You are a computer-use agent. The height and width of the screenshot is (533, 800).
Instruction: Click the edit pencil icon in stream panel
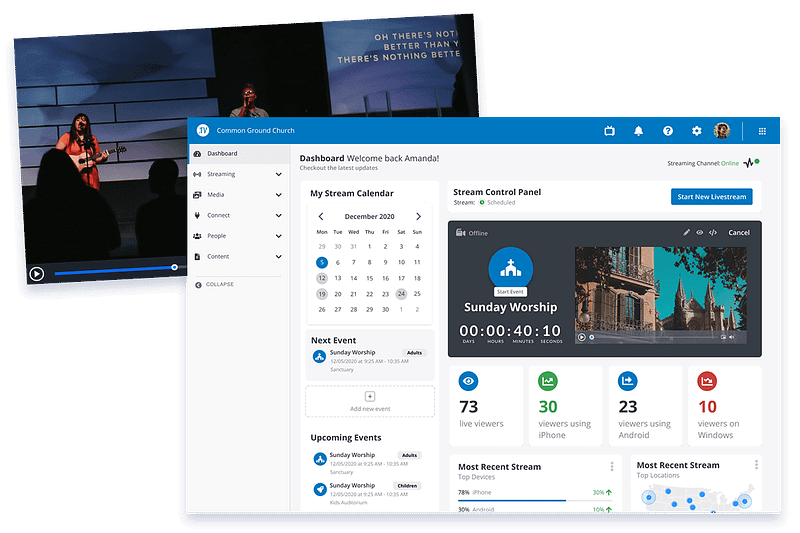[687, 233]
